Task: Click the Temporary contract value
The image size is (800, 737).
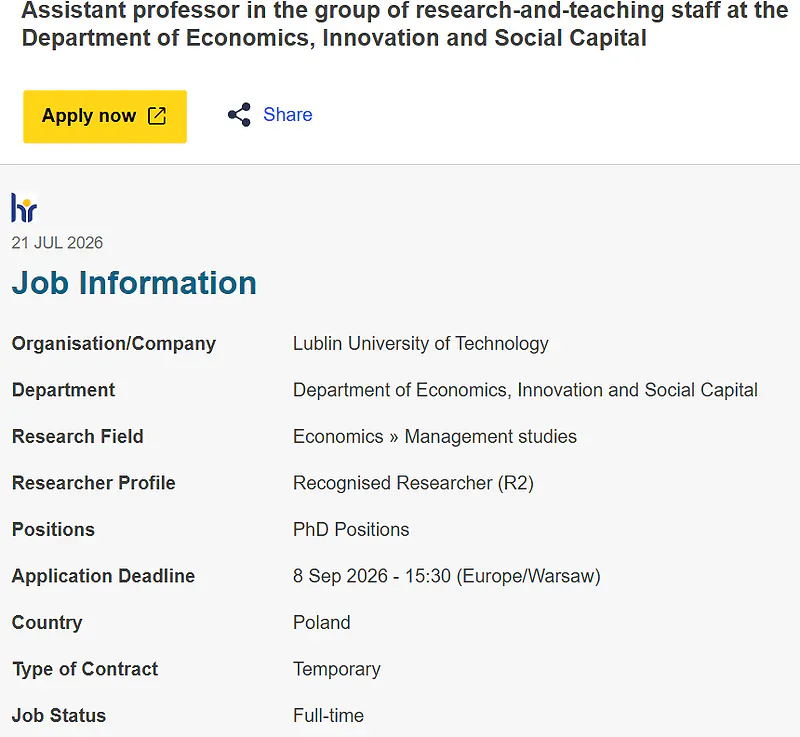Action: [337, 669]
